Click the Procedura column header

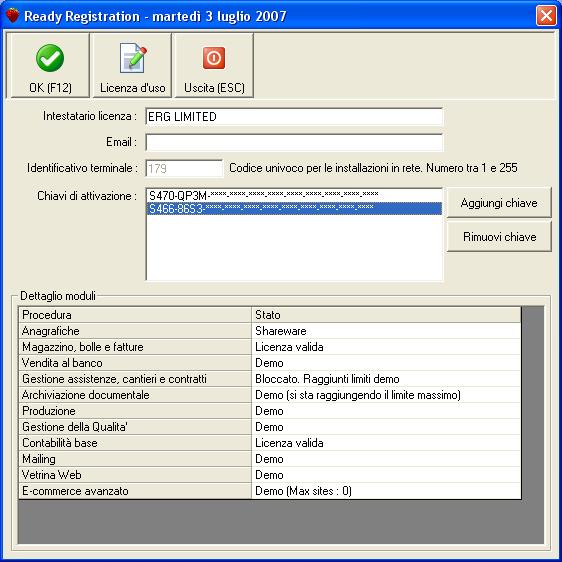[135, 315]
